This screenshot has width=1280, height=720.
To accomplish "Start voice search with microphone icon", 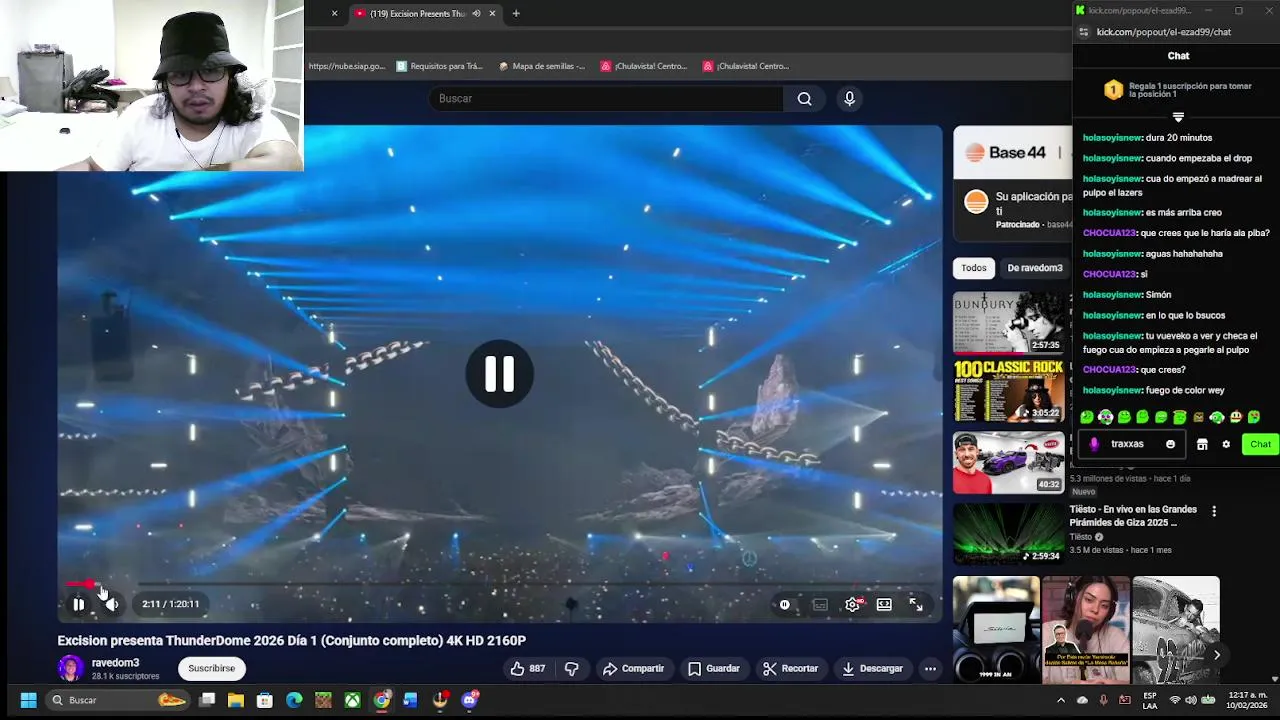I will 849,98.
